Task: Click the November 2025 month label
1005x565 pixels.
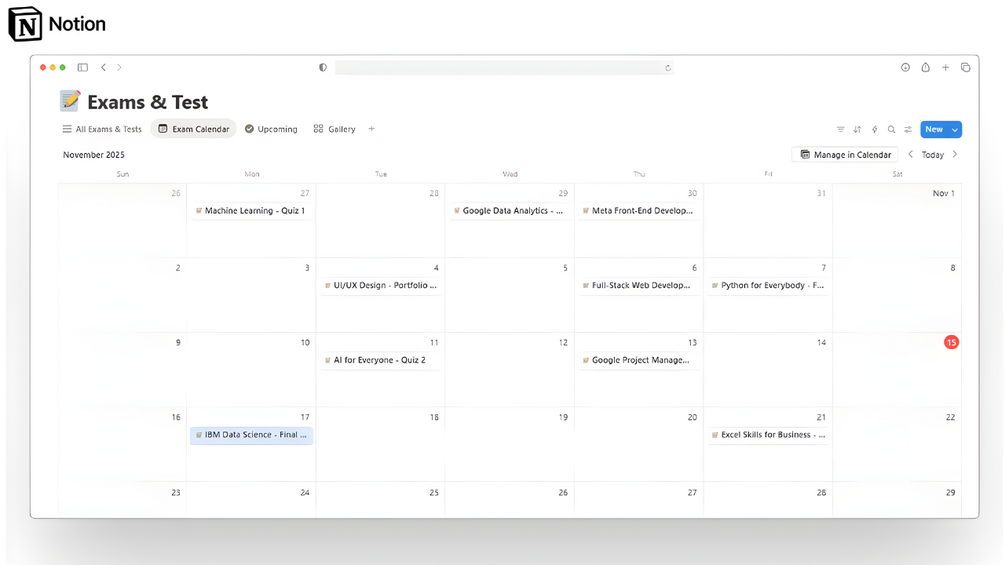Action: (x=94, y=154)
